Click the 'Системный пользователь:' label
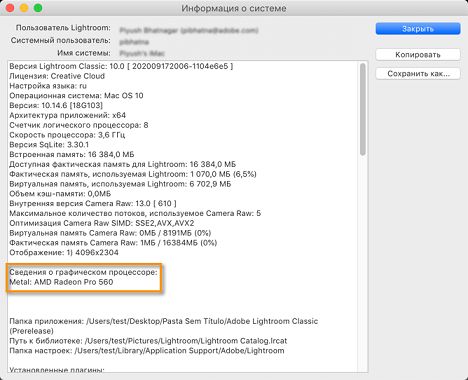The height and width of the screenshot is (380, 468). tap(61, 40)
